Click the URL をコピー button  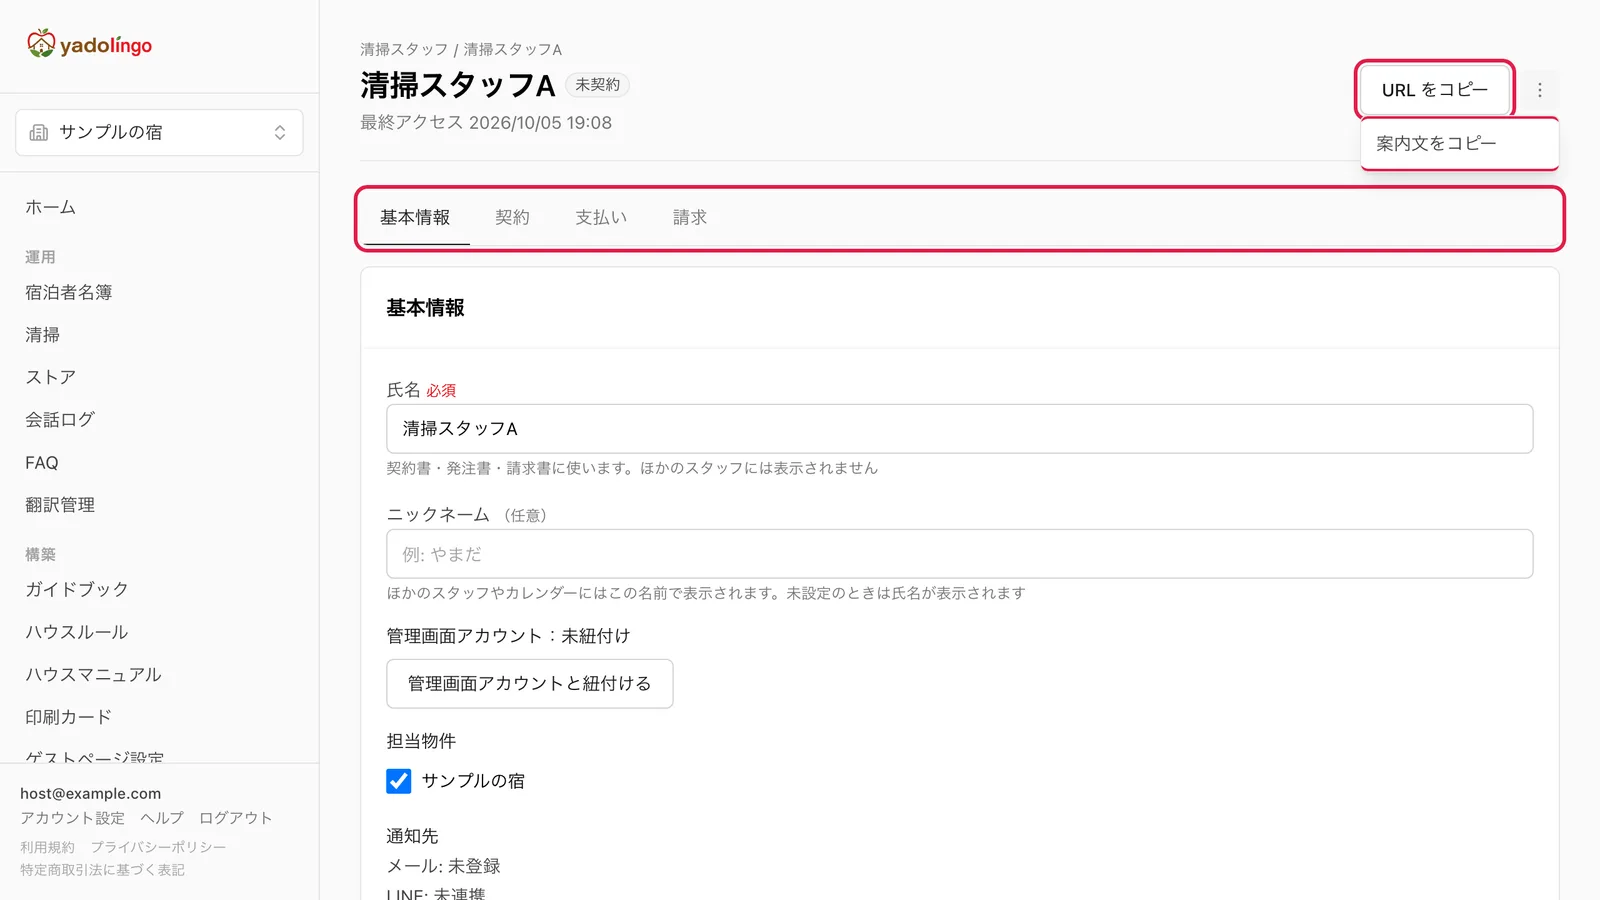point(1435,90)
